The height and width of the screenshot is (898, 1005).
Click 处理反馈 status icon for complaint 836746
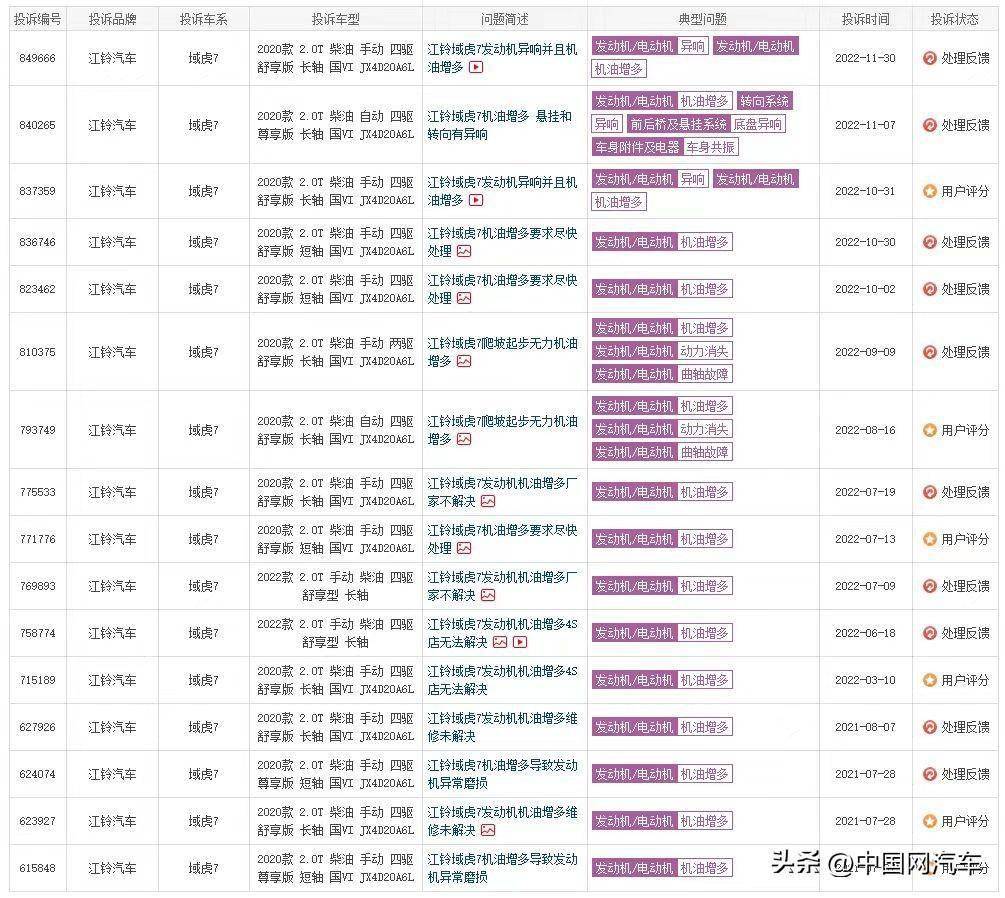click(x=929, y=242)
